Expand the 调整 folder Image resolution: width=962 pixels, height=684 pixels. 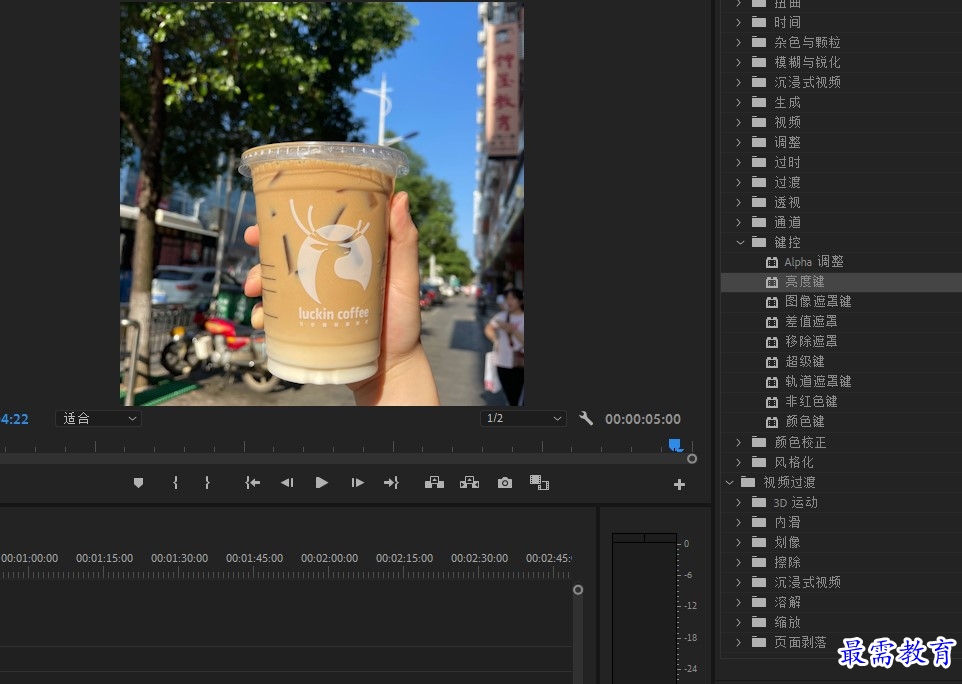pyautogui.click(x=739, y=142)
